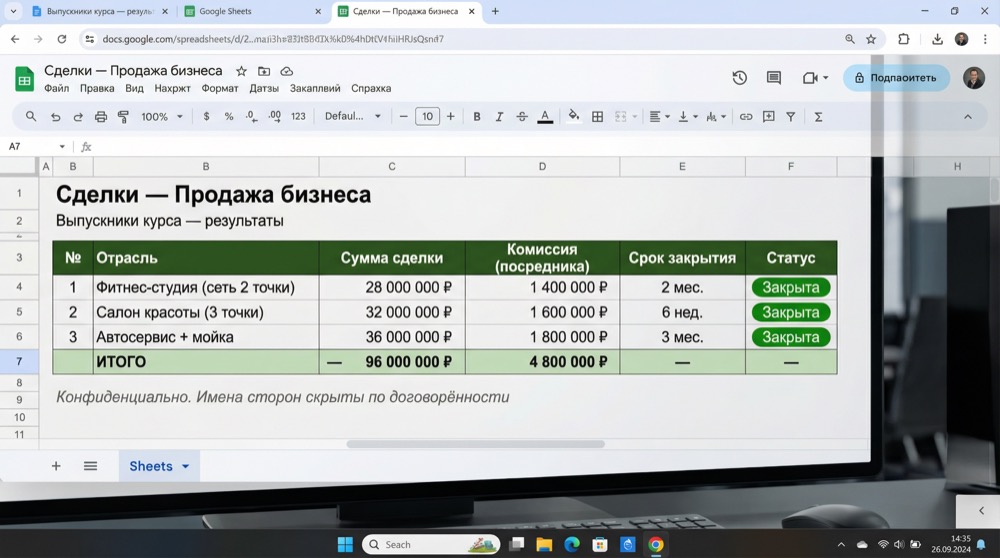This screenshot has width=1000, height=558.
Task: Open the Chrome extensions icon
Action: 904,39
